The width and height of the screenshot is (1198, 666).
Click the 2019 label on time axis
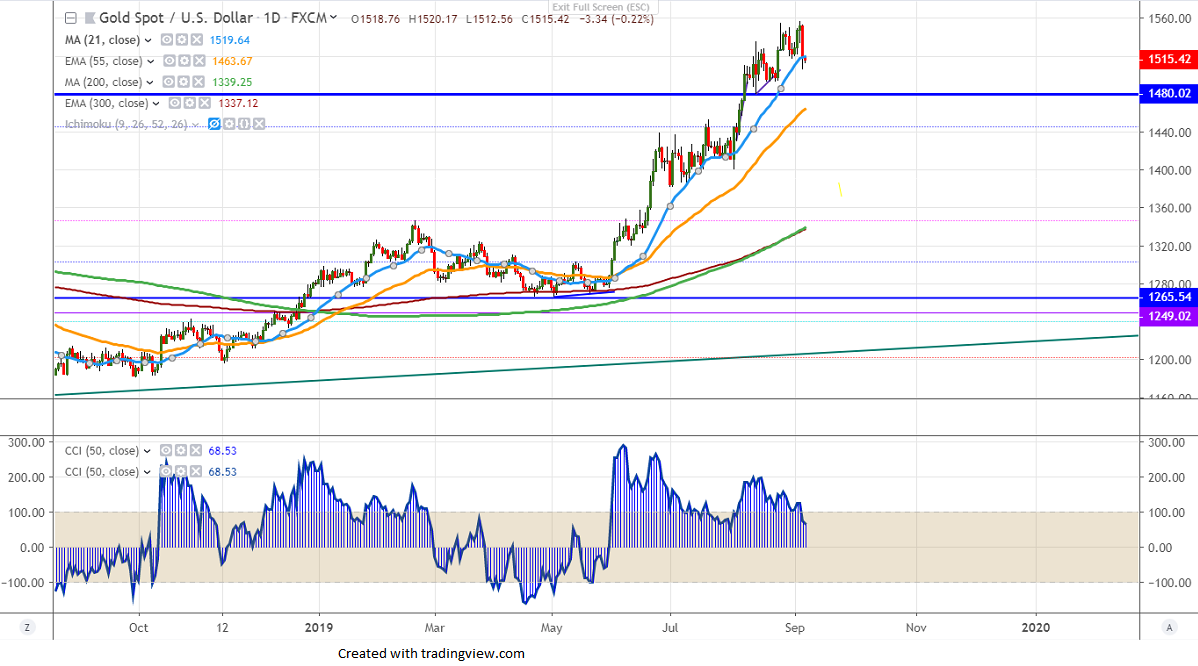tap(319, 628)
